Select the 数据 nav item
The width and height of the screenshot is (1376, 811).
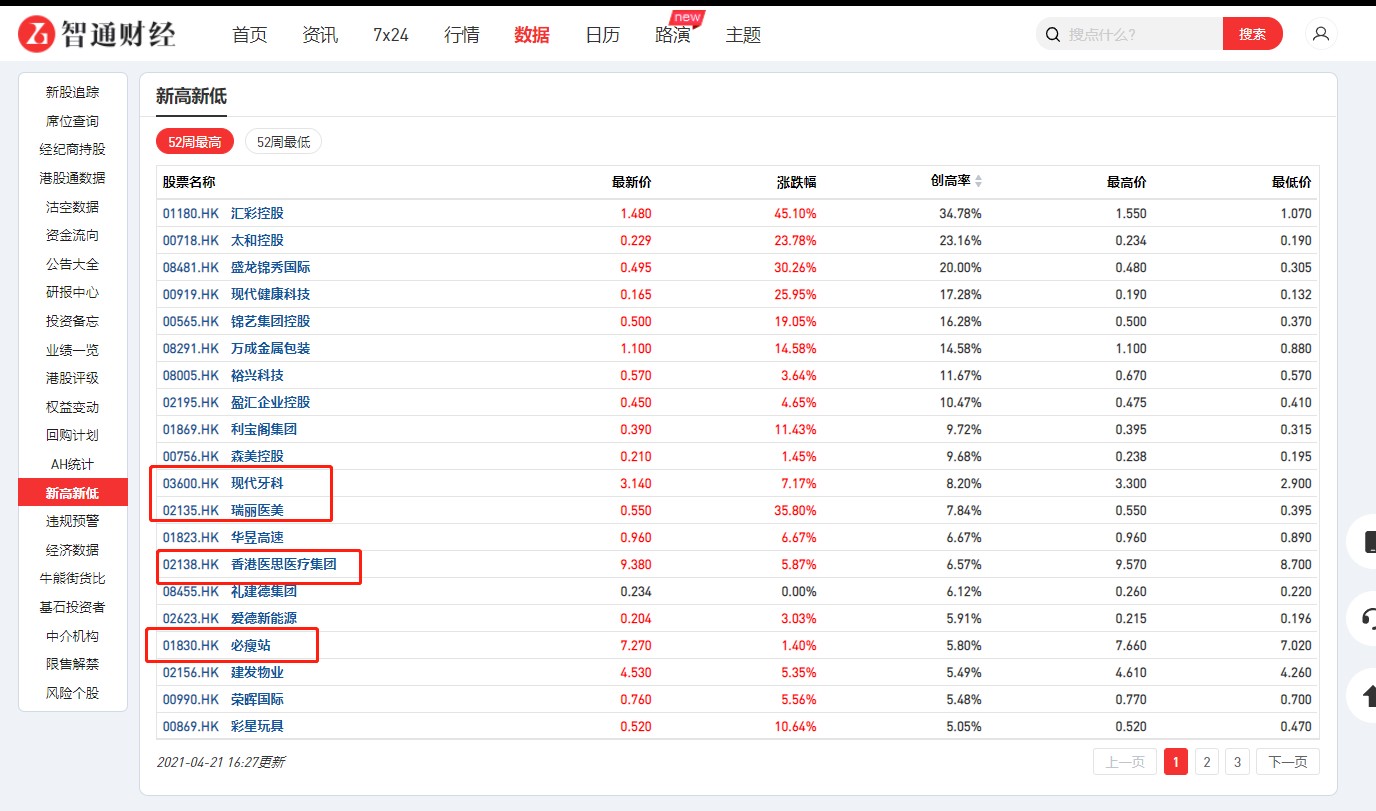click(x=532, y=35)
